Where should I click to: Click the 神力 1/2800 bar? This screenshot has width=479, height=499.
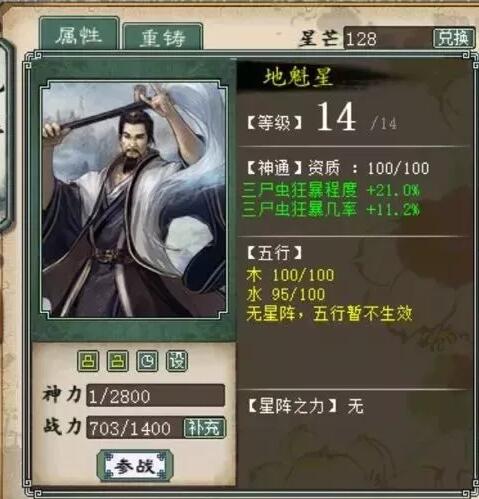[x=156, y=396]
